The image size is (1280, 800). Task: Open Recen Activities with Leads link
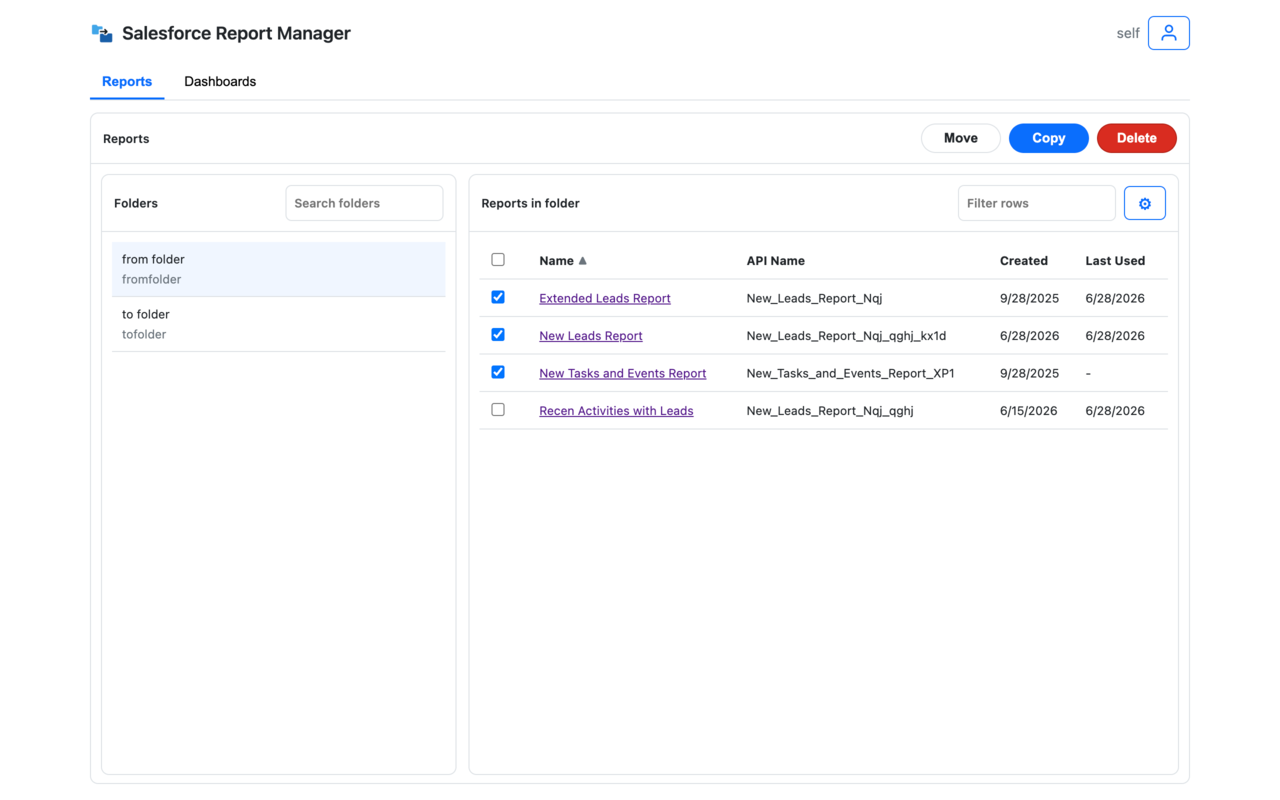pos(616,411)
